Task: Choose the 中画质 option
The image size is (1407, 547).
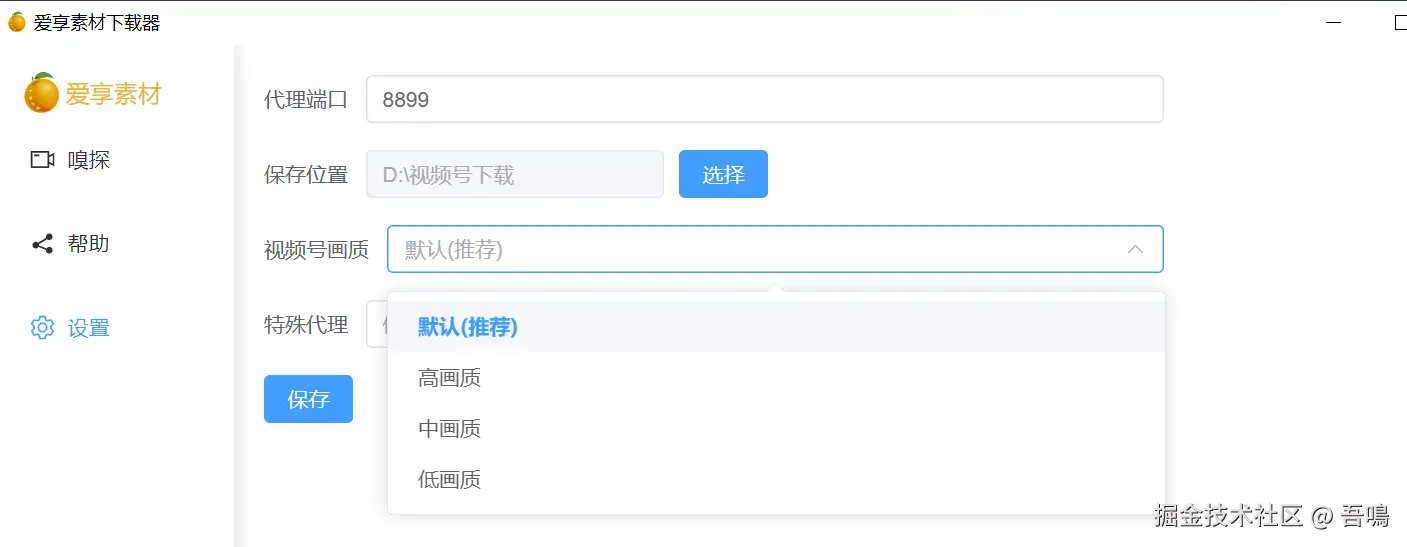Action: (x=450, y=429)
